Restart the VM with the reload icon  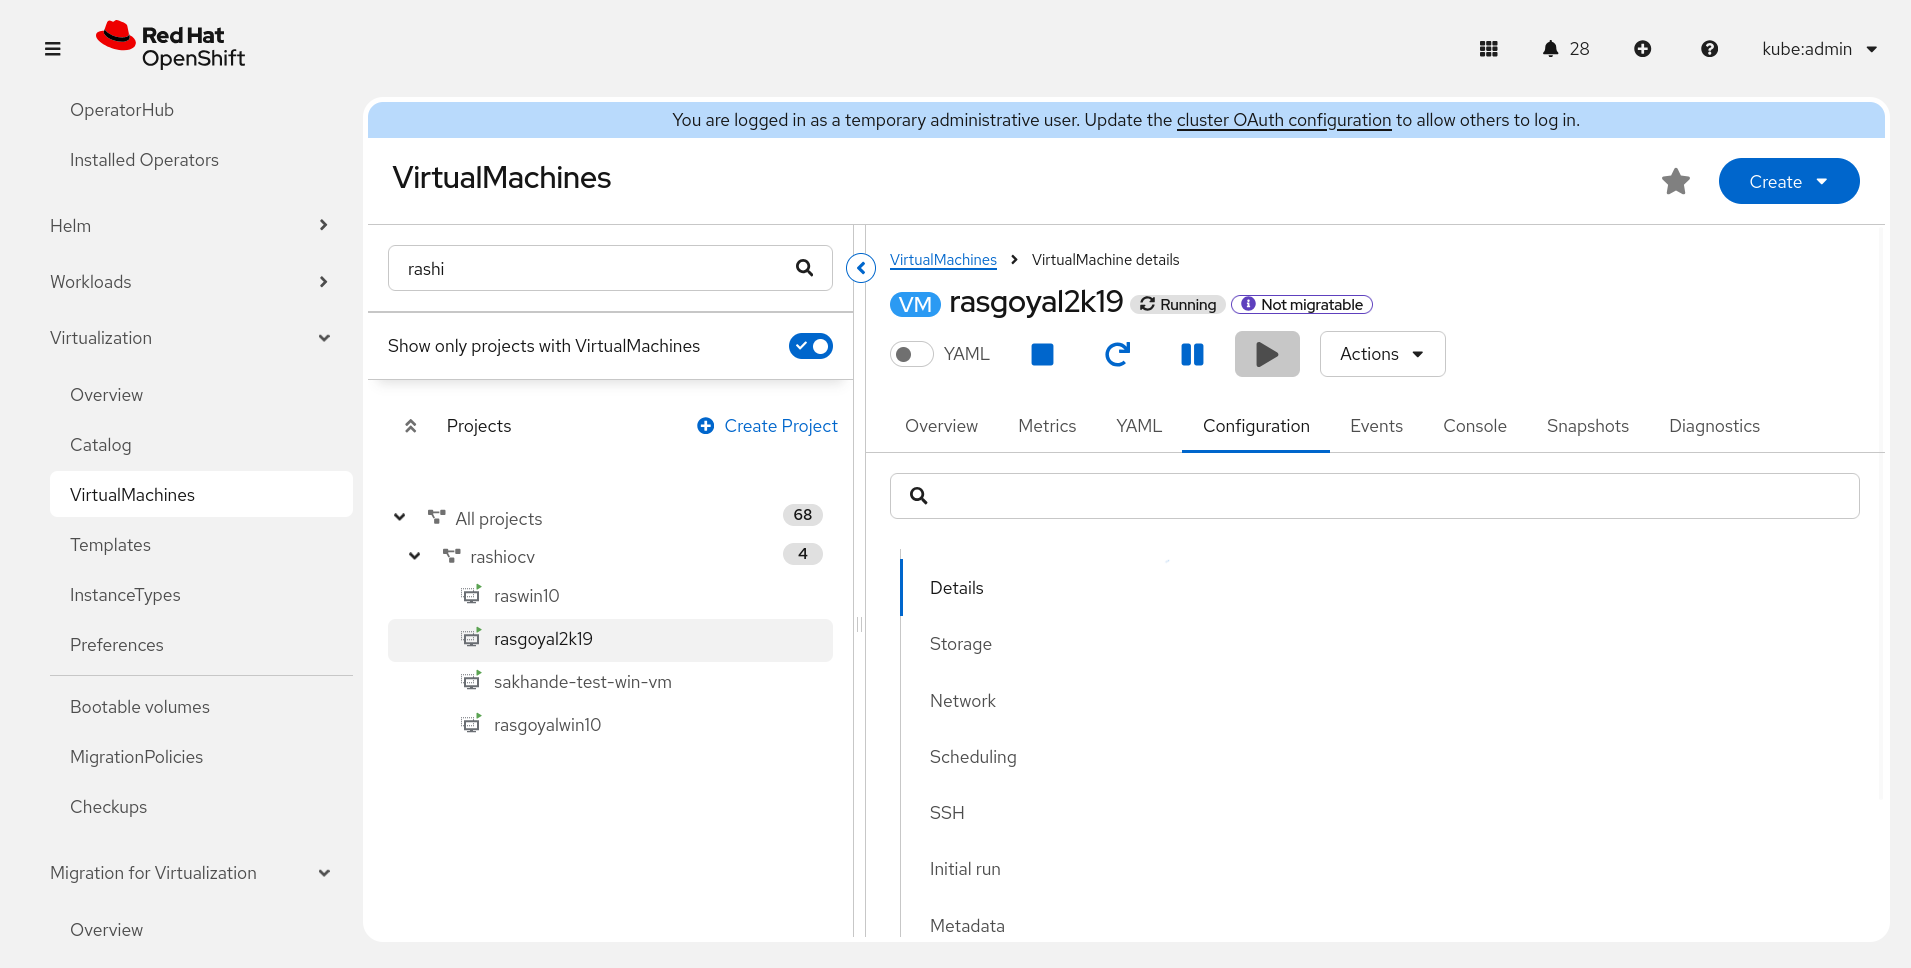click(1117, 354)
